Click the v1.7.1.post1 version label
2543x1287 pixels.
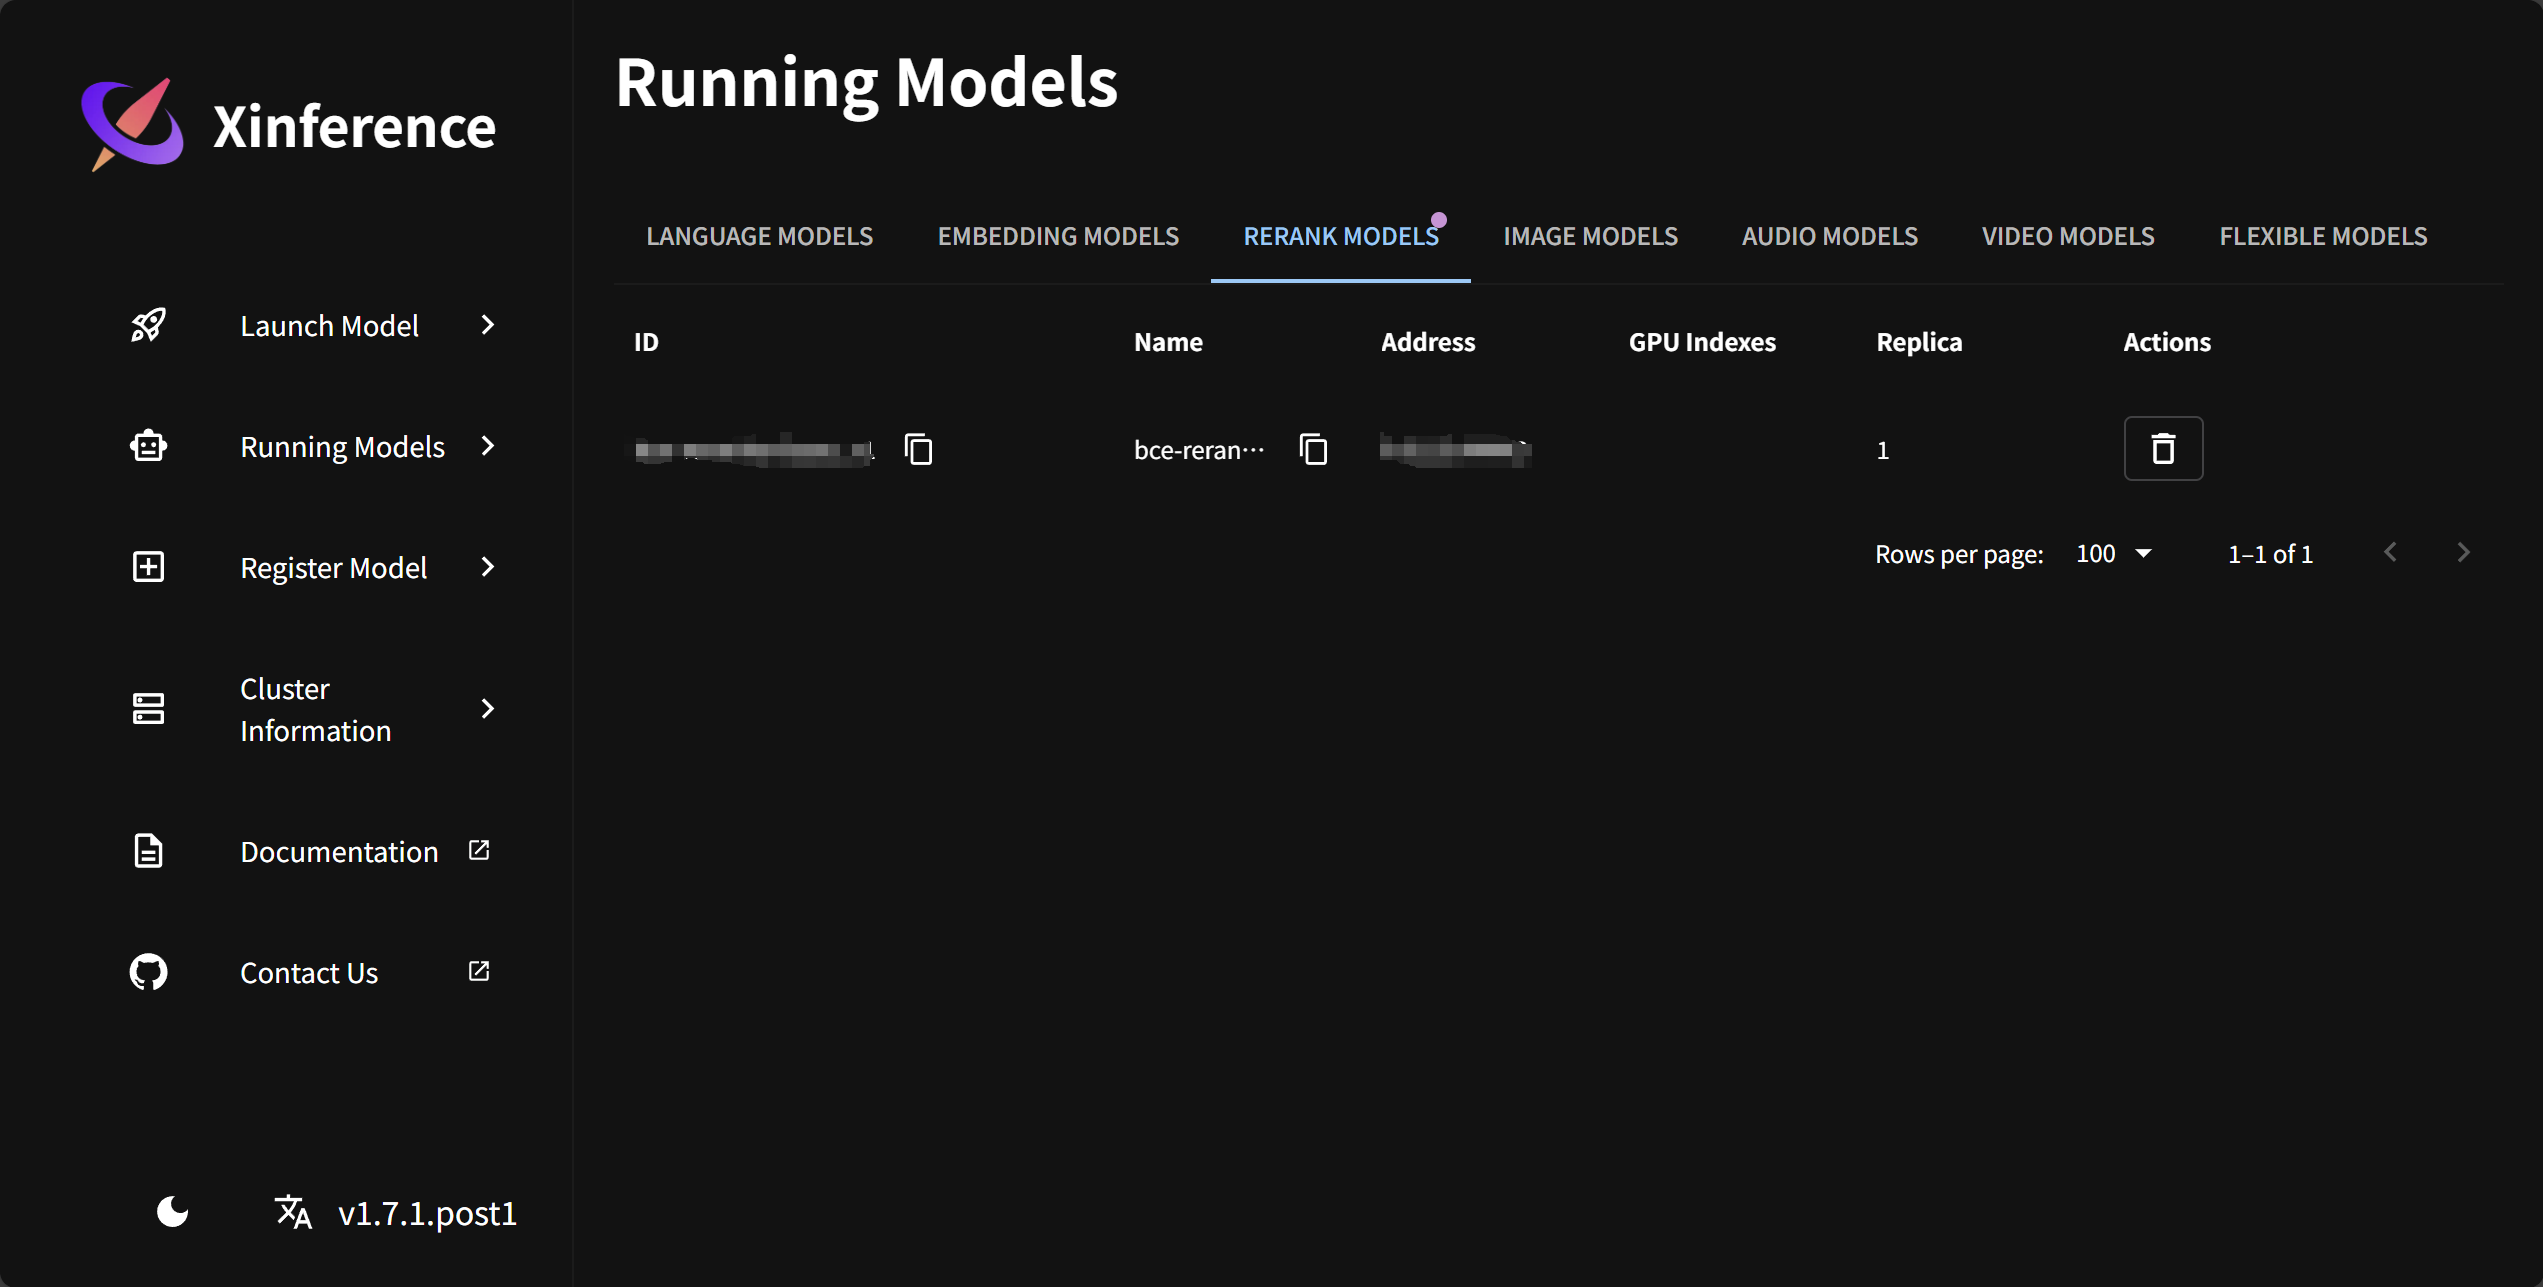pyautogui.click(x=427, y=1213)
